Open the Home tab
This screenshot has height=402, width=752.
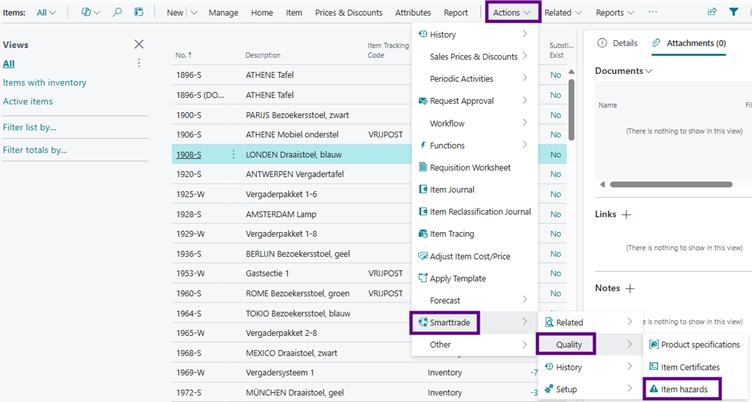[x=262, y=12]
